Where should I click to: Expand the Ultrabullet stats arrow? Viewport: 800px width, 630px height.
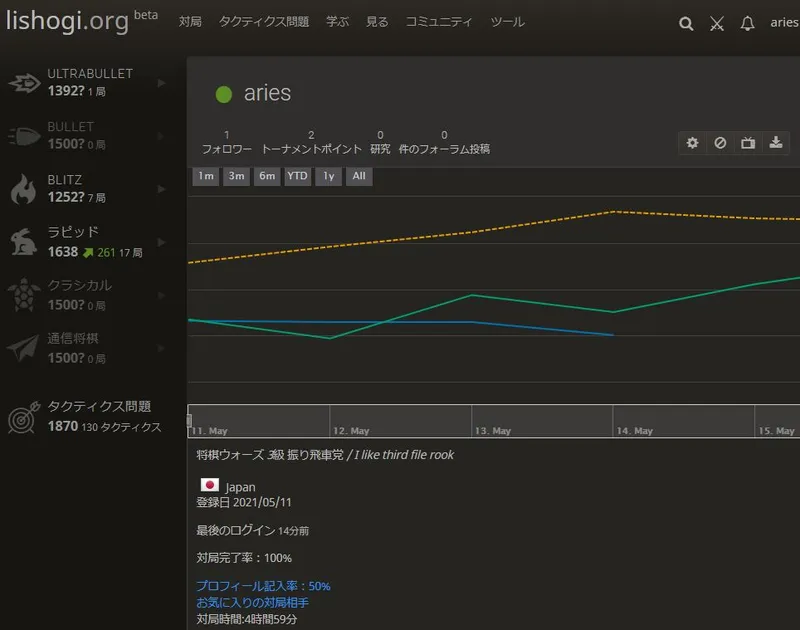point(162,83)
